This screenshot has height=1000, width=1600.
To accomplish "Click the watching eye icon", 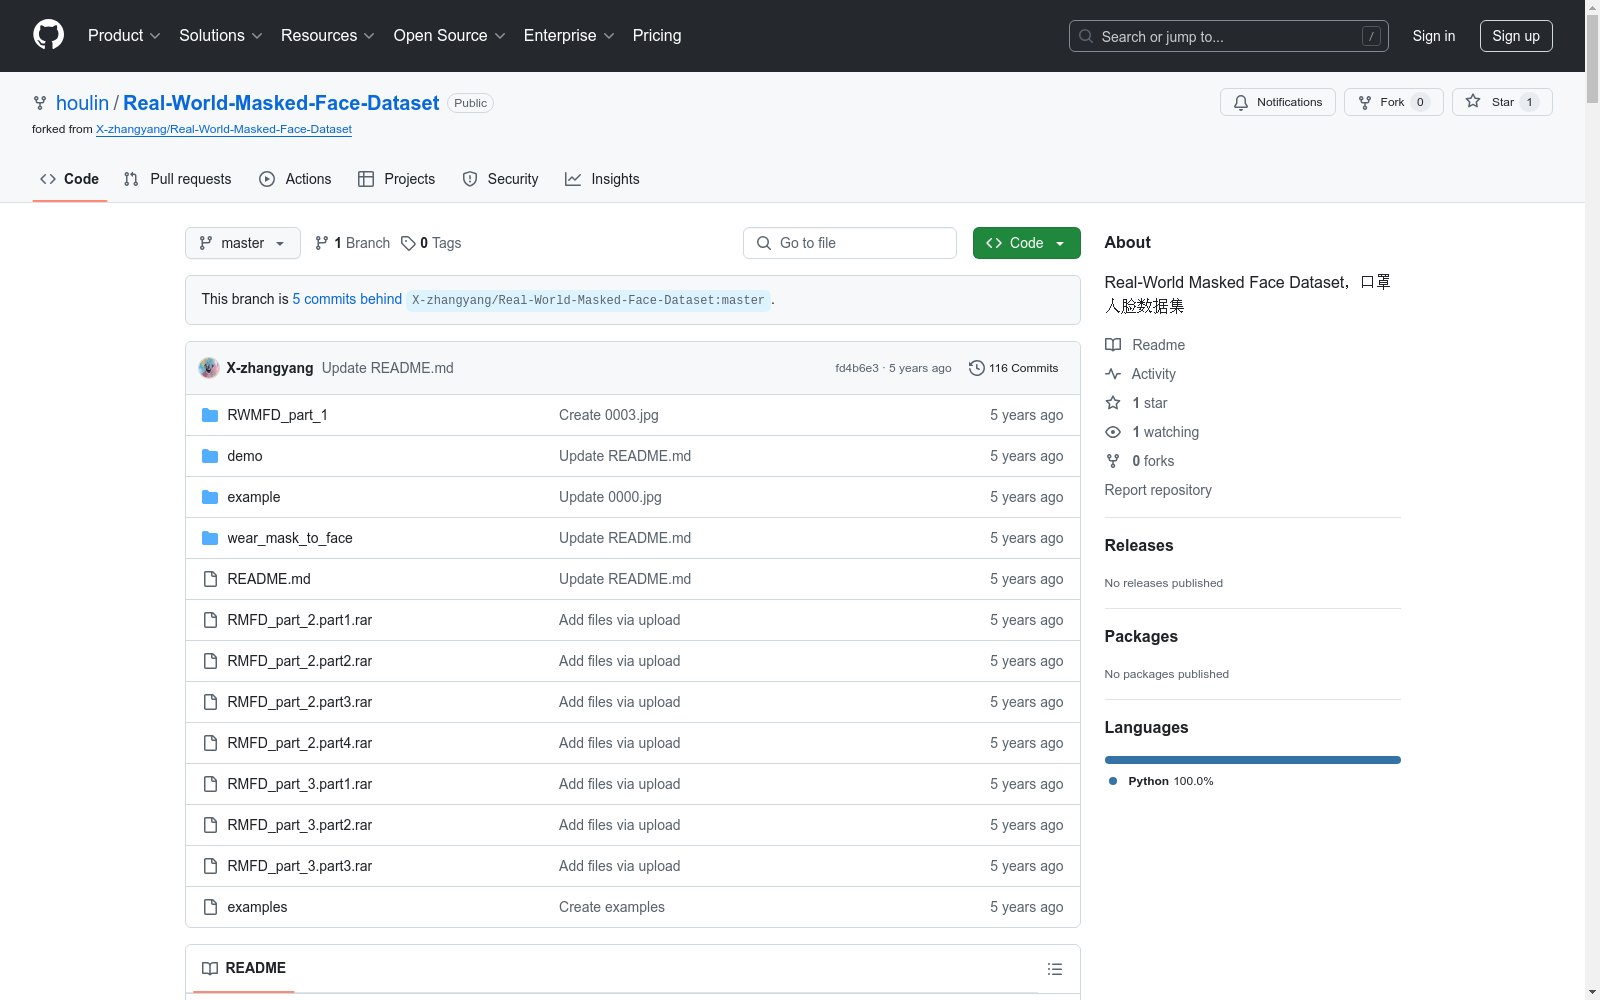I will [x=1113, y=432].
